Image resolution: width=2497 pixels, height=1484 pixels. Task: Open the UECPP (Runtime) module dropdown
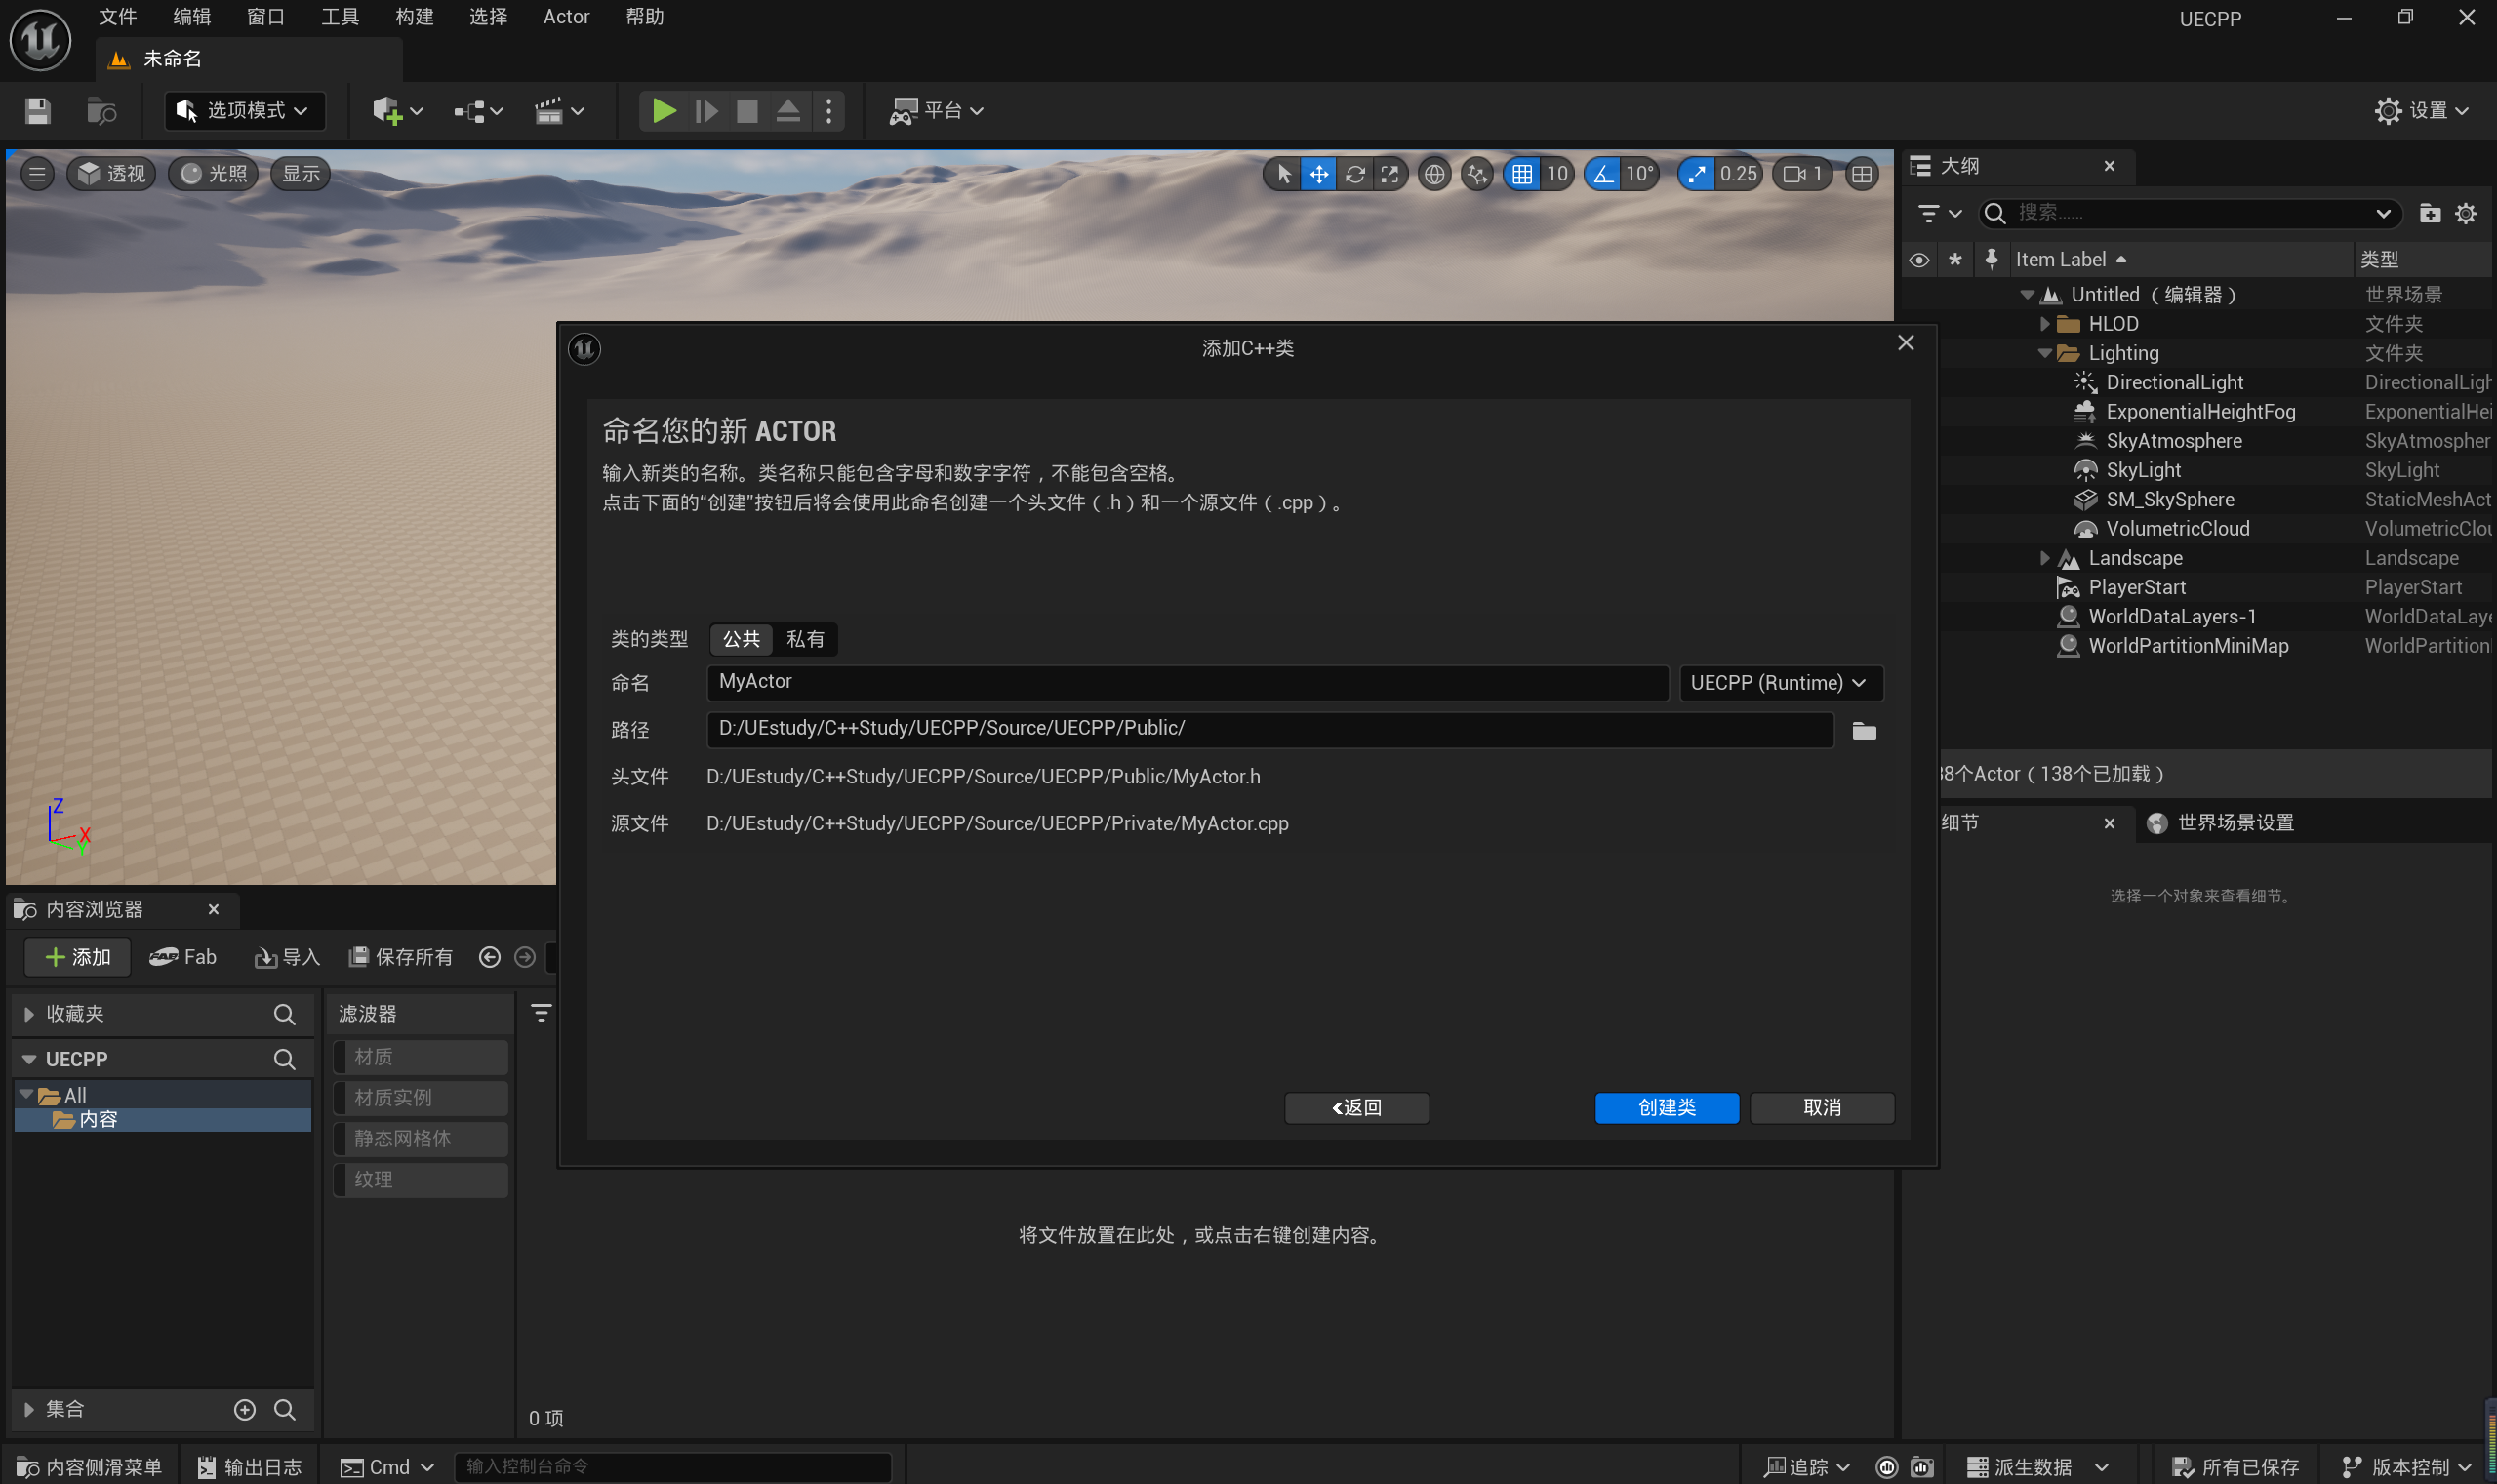point(1780,683)
